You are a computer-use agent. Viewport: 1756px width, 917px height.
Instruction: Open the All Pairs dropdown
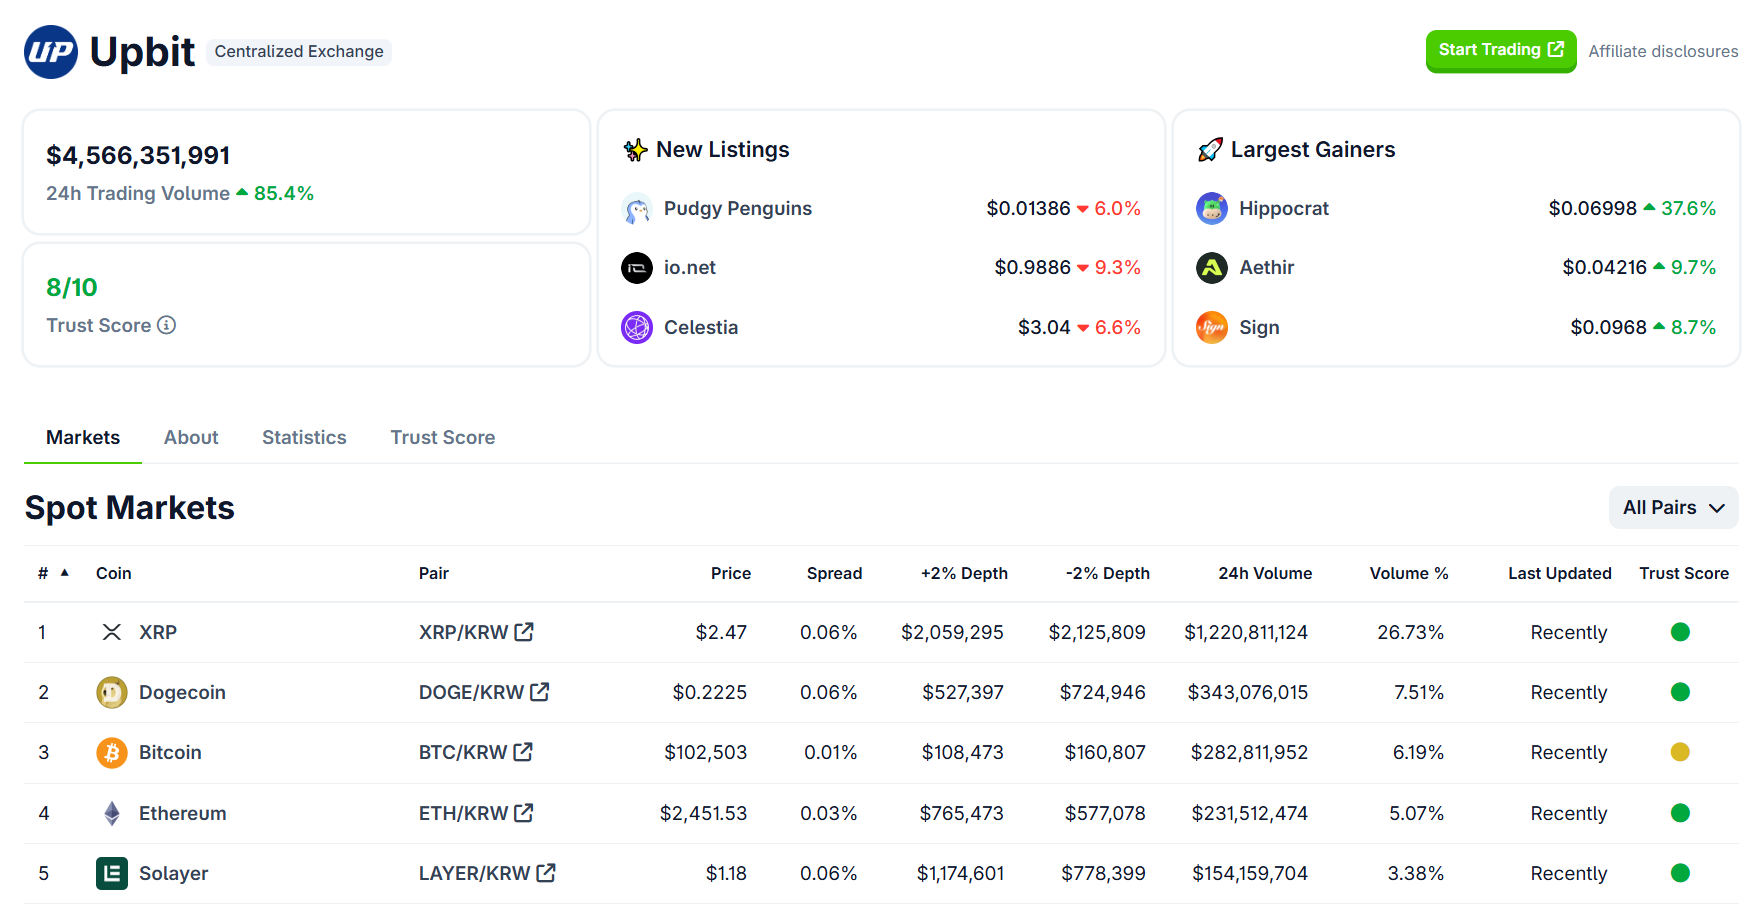click(x=1673, y=508)
